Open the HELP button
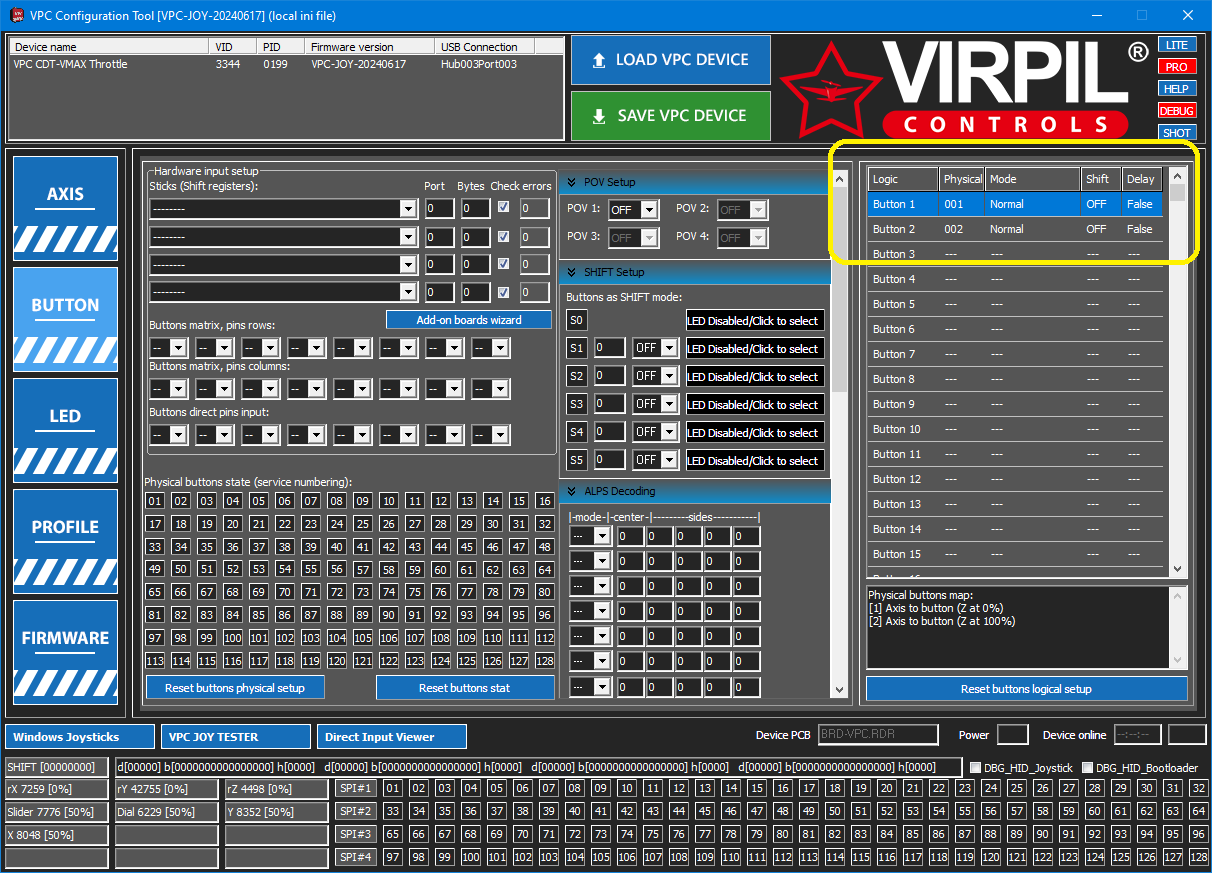 pyautogui.click(x=1177, y=89)
